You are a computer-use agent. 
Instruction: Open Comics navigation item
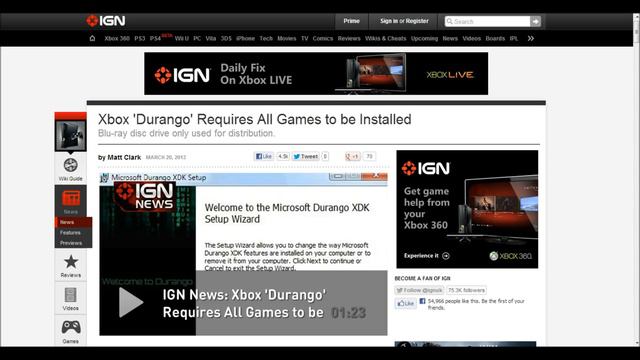[x=323, y=38]
